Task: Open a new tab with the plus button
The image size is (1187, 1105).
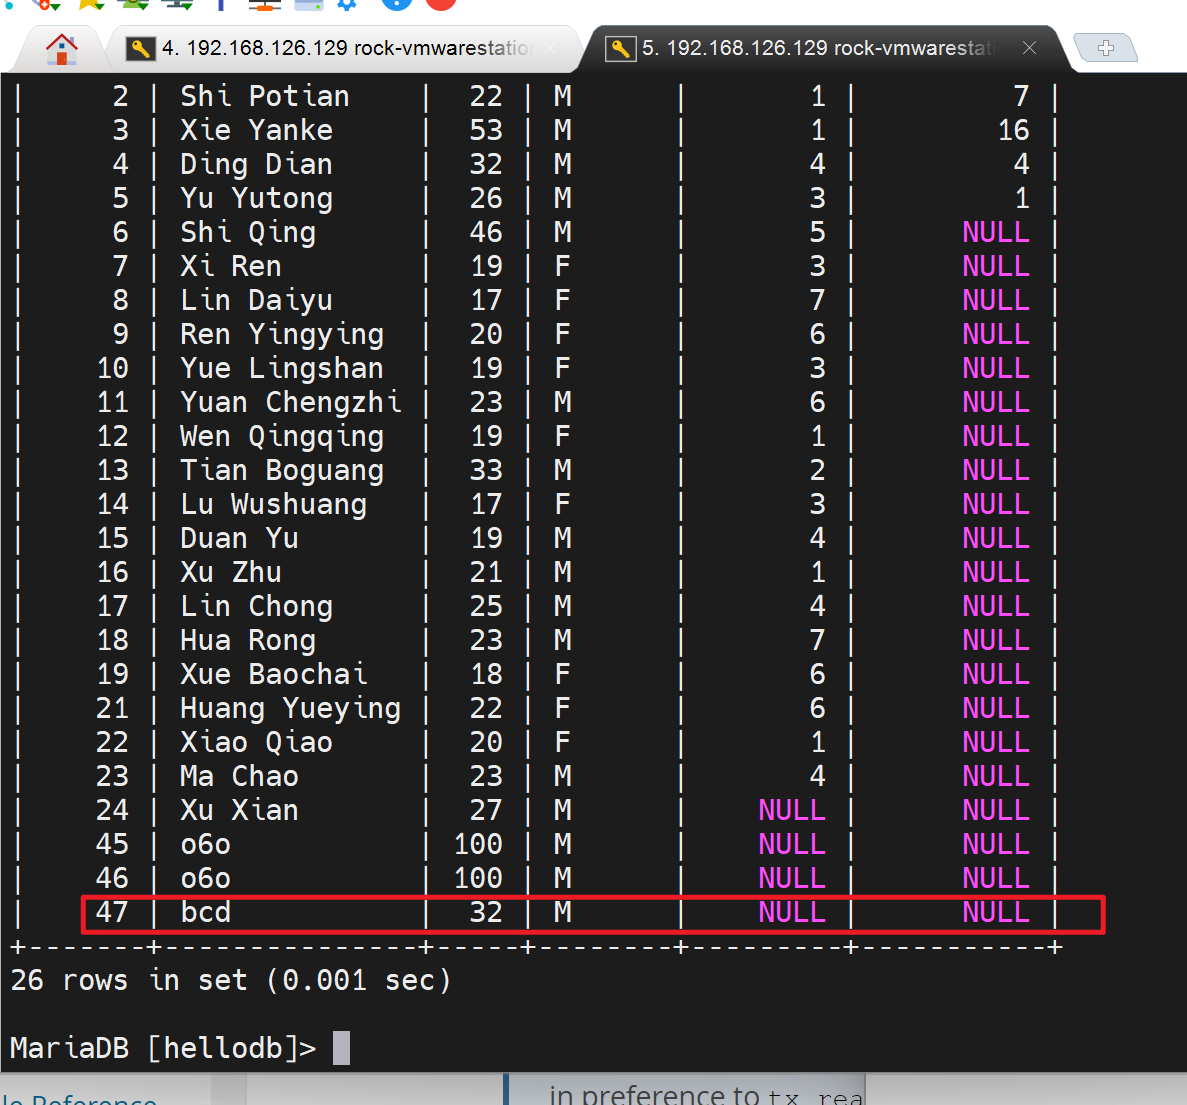Action: coord(1105,47)
